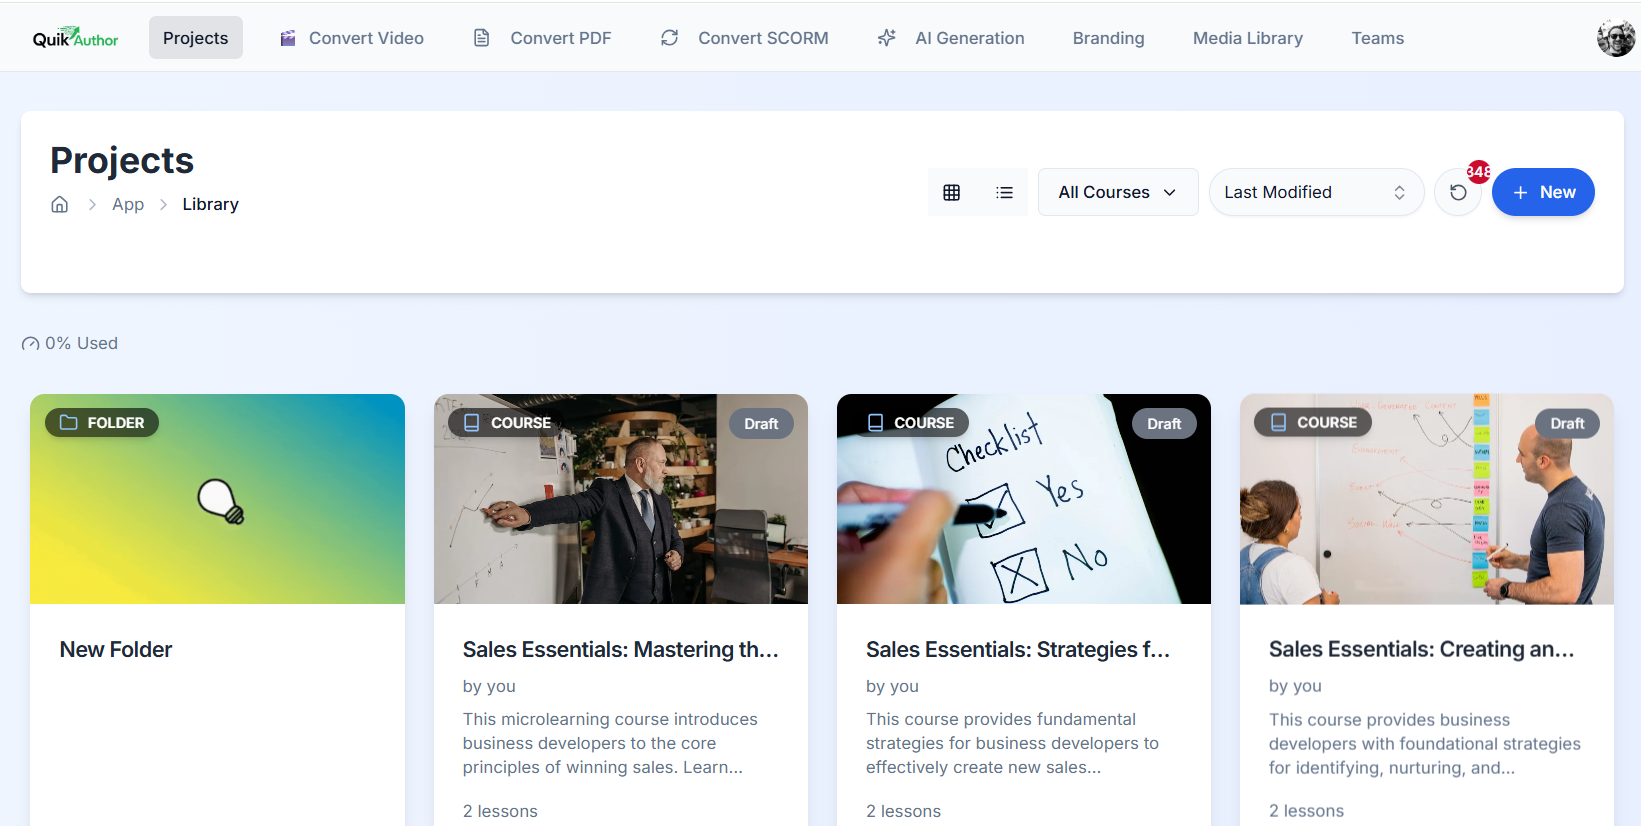Open the Sales Essentials: Mastering course thumbnail

(621, 499)
